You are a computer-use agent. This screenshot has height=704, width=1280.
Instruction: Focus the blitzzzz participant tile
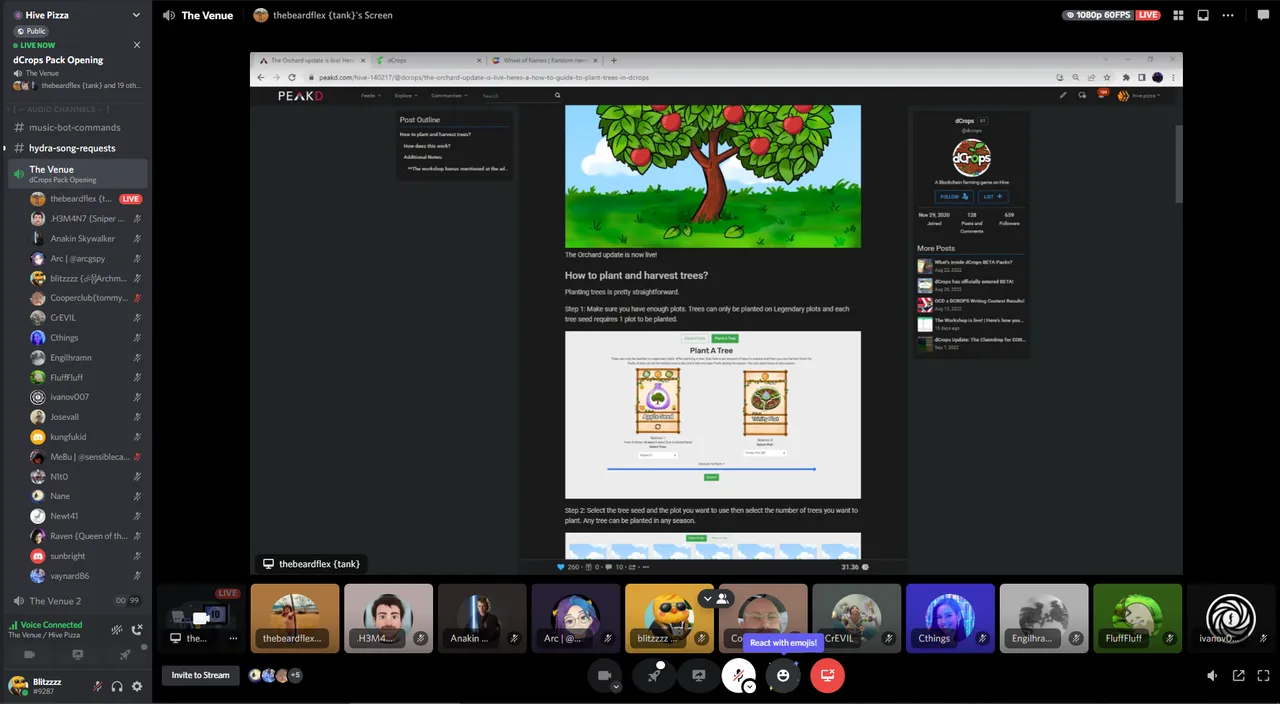coord(669,618)
